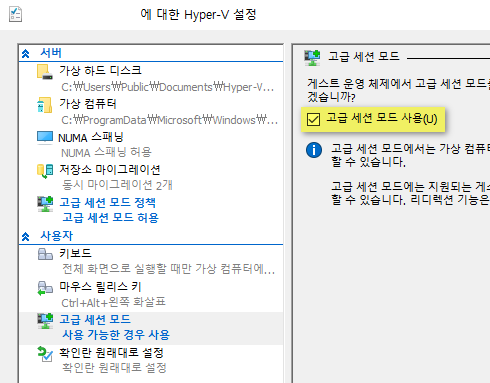
Task: Click the NUMA 스패닝 monitor icon
Action: tap(45, 138)
